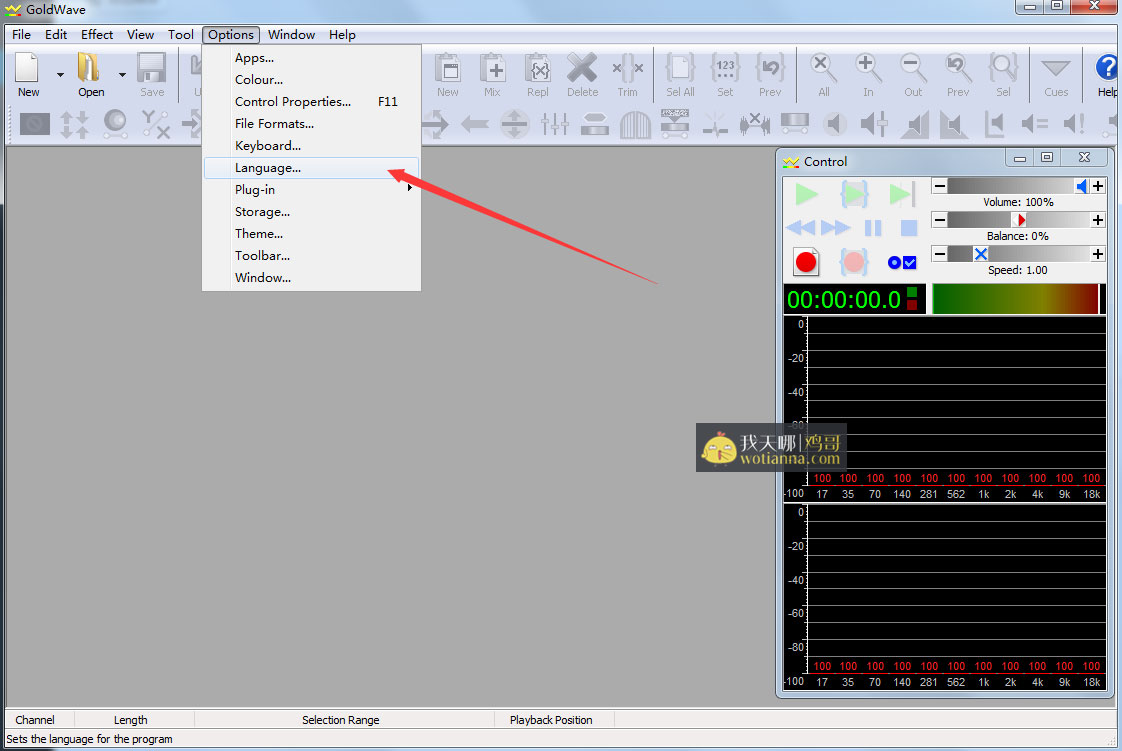Click the pause button in Control
Image resolution: width=1122 pixels, height=751 pixels.
873,228
